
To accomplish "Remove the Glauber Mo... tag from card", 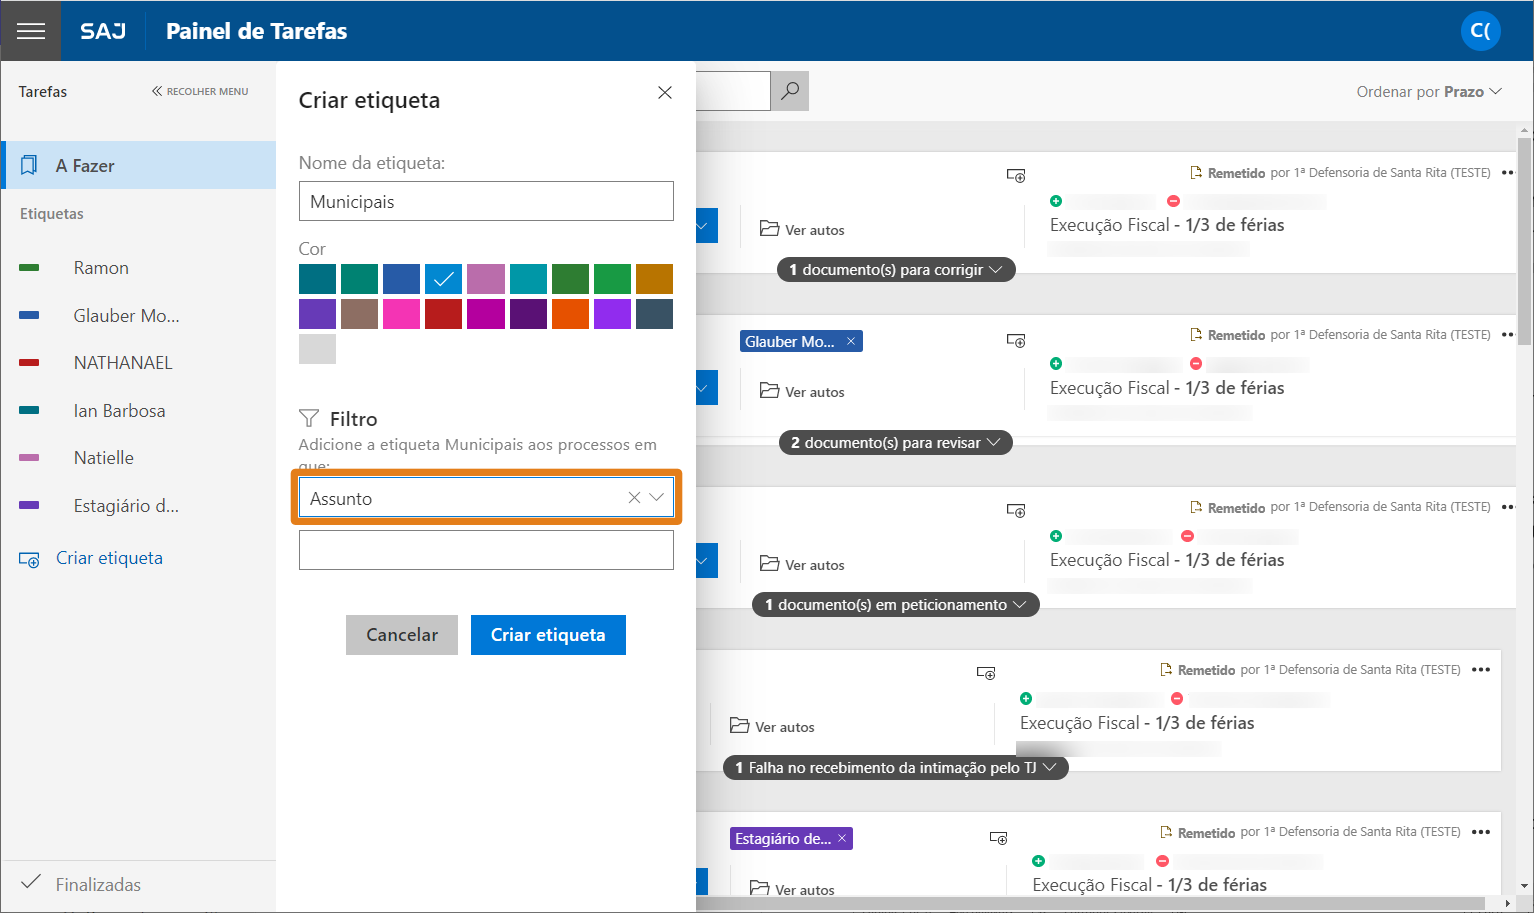I will click(851, 341).
